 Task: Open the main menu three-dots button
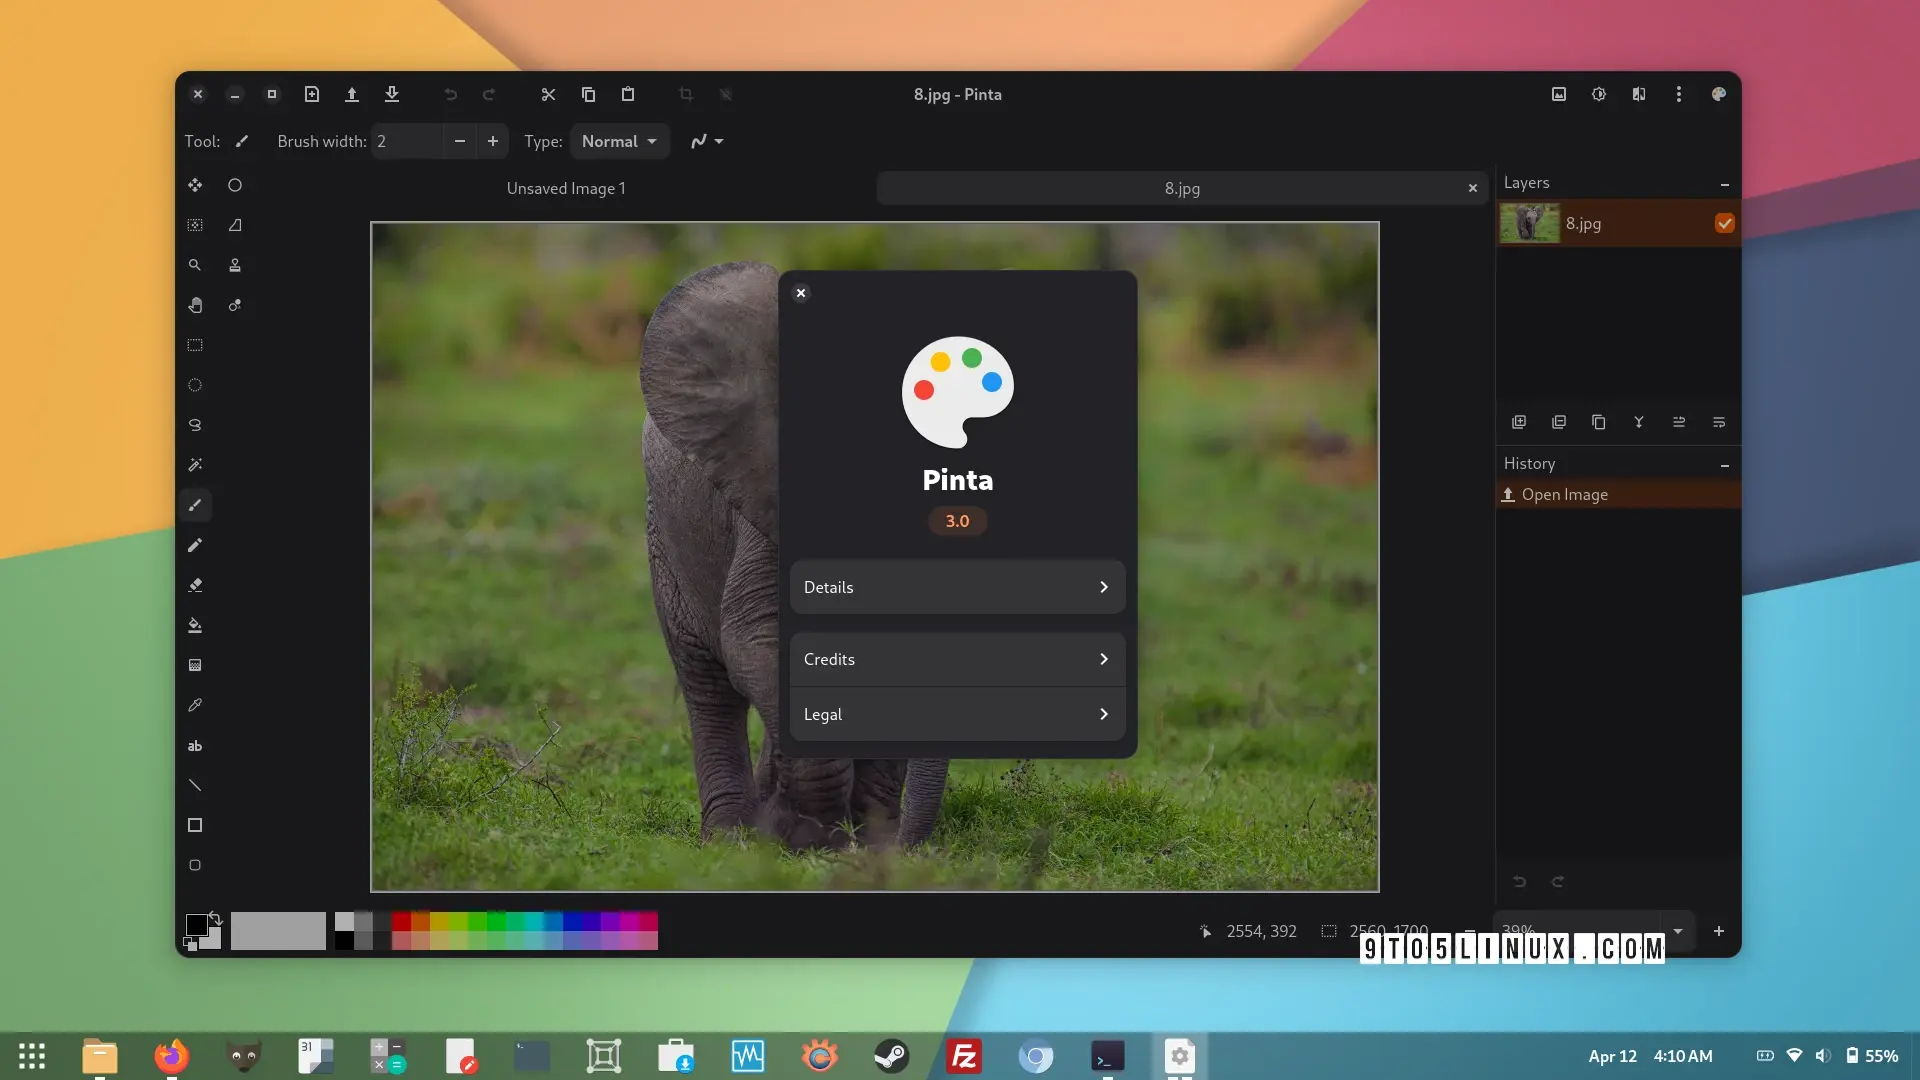coord(1679,94)
